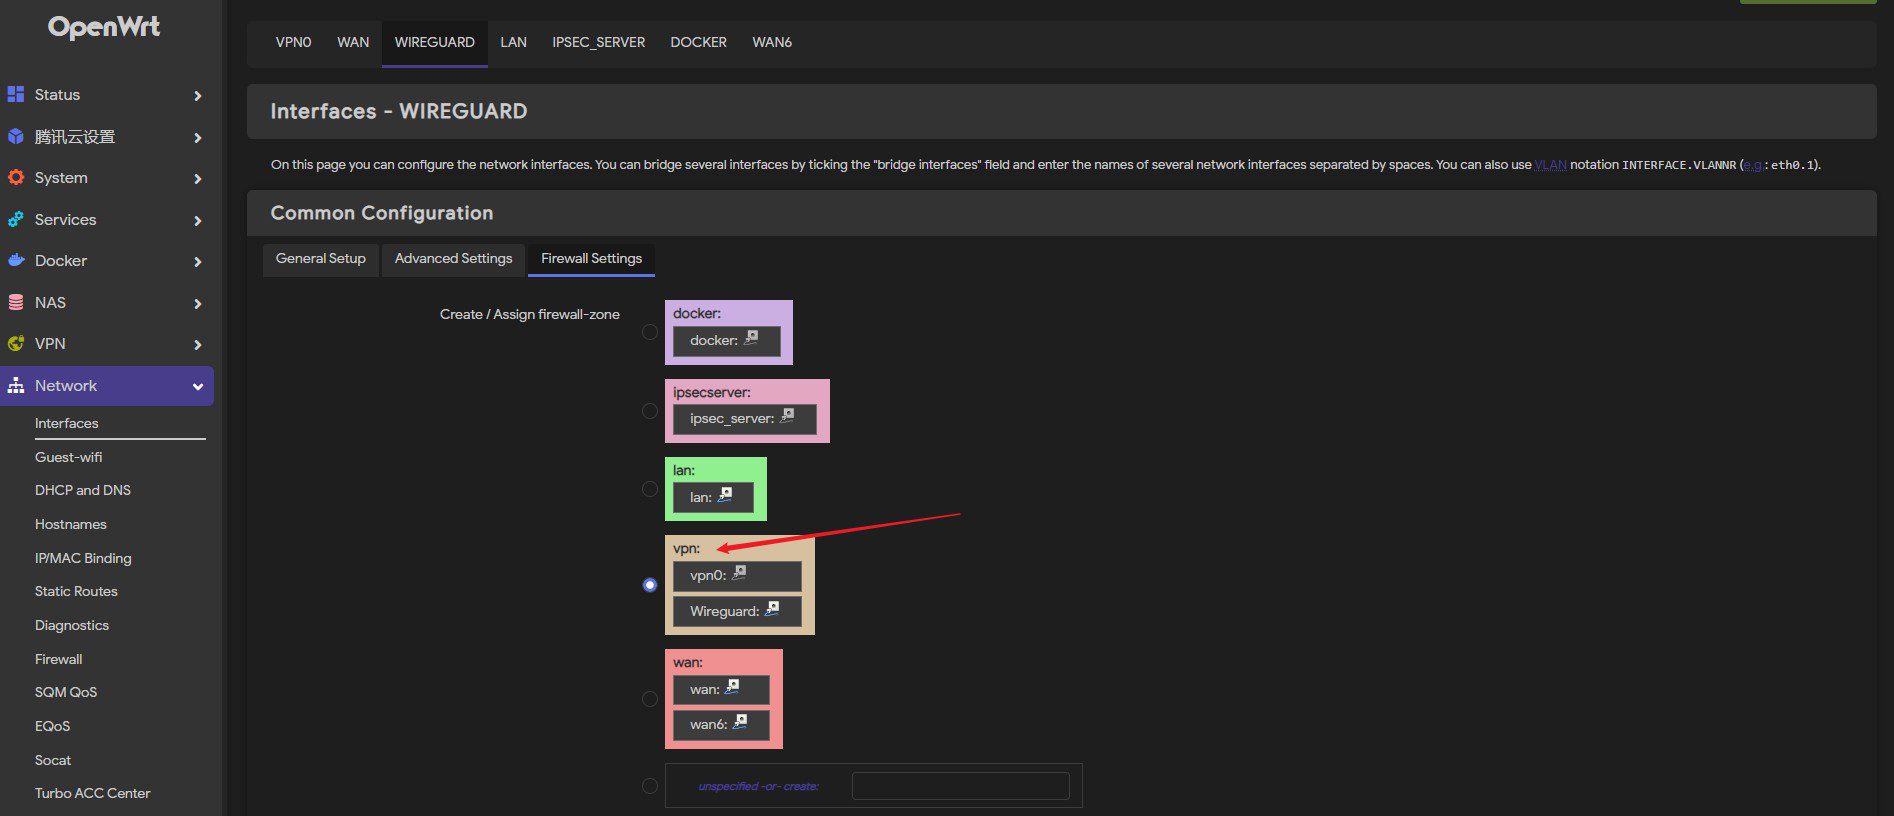The image size is (1894, 816).
Task: Select the vpn firewall zone radio button
Action: pos(650,585)
